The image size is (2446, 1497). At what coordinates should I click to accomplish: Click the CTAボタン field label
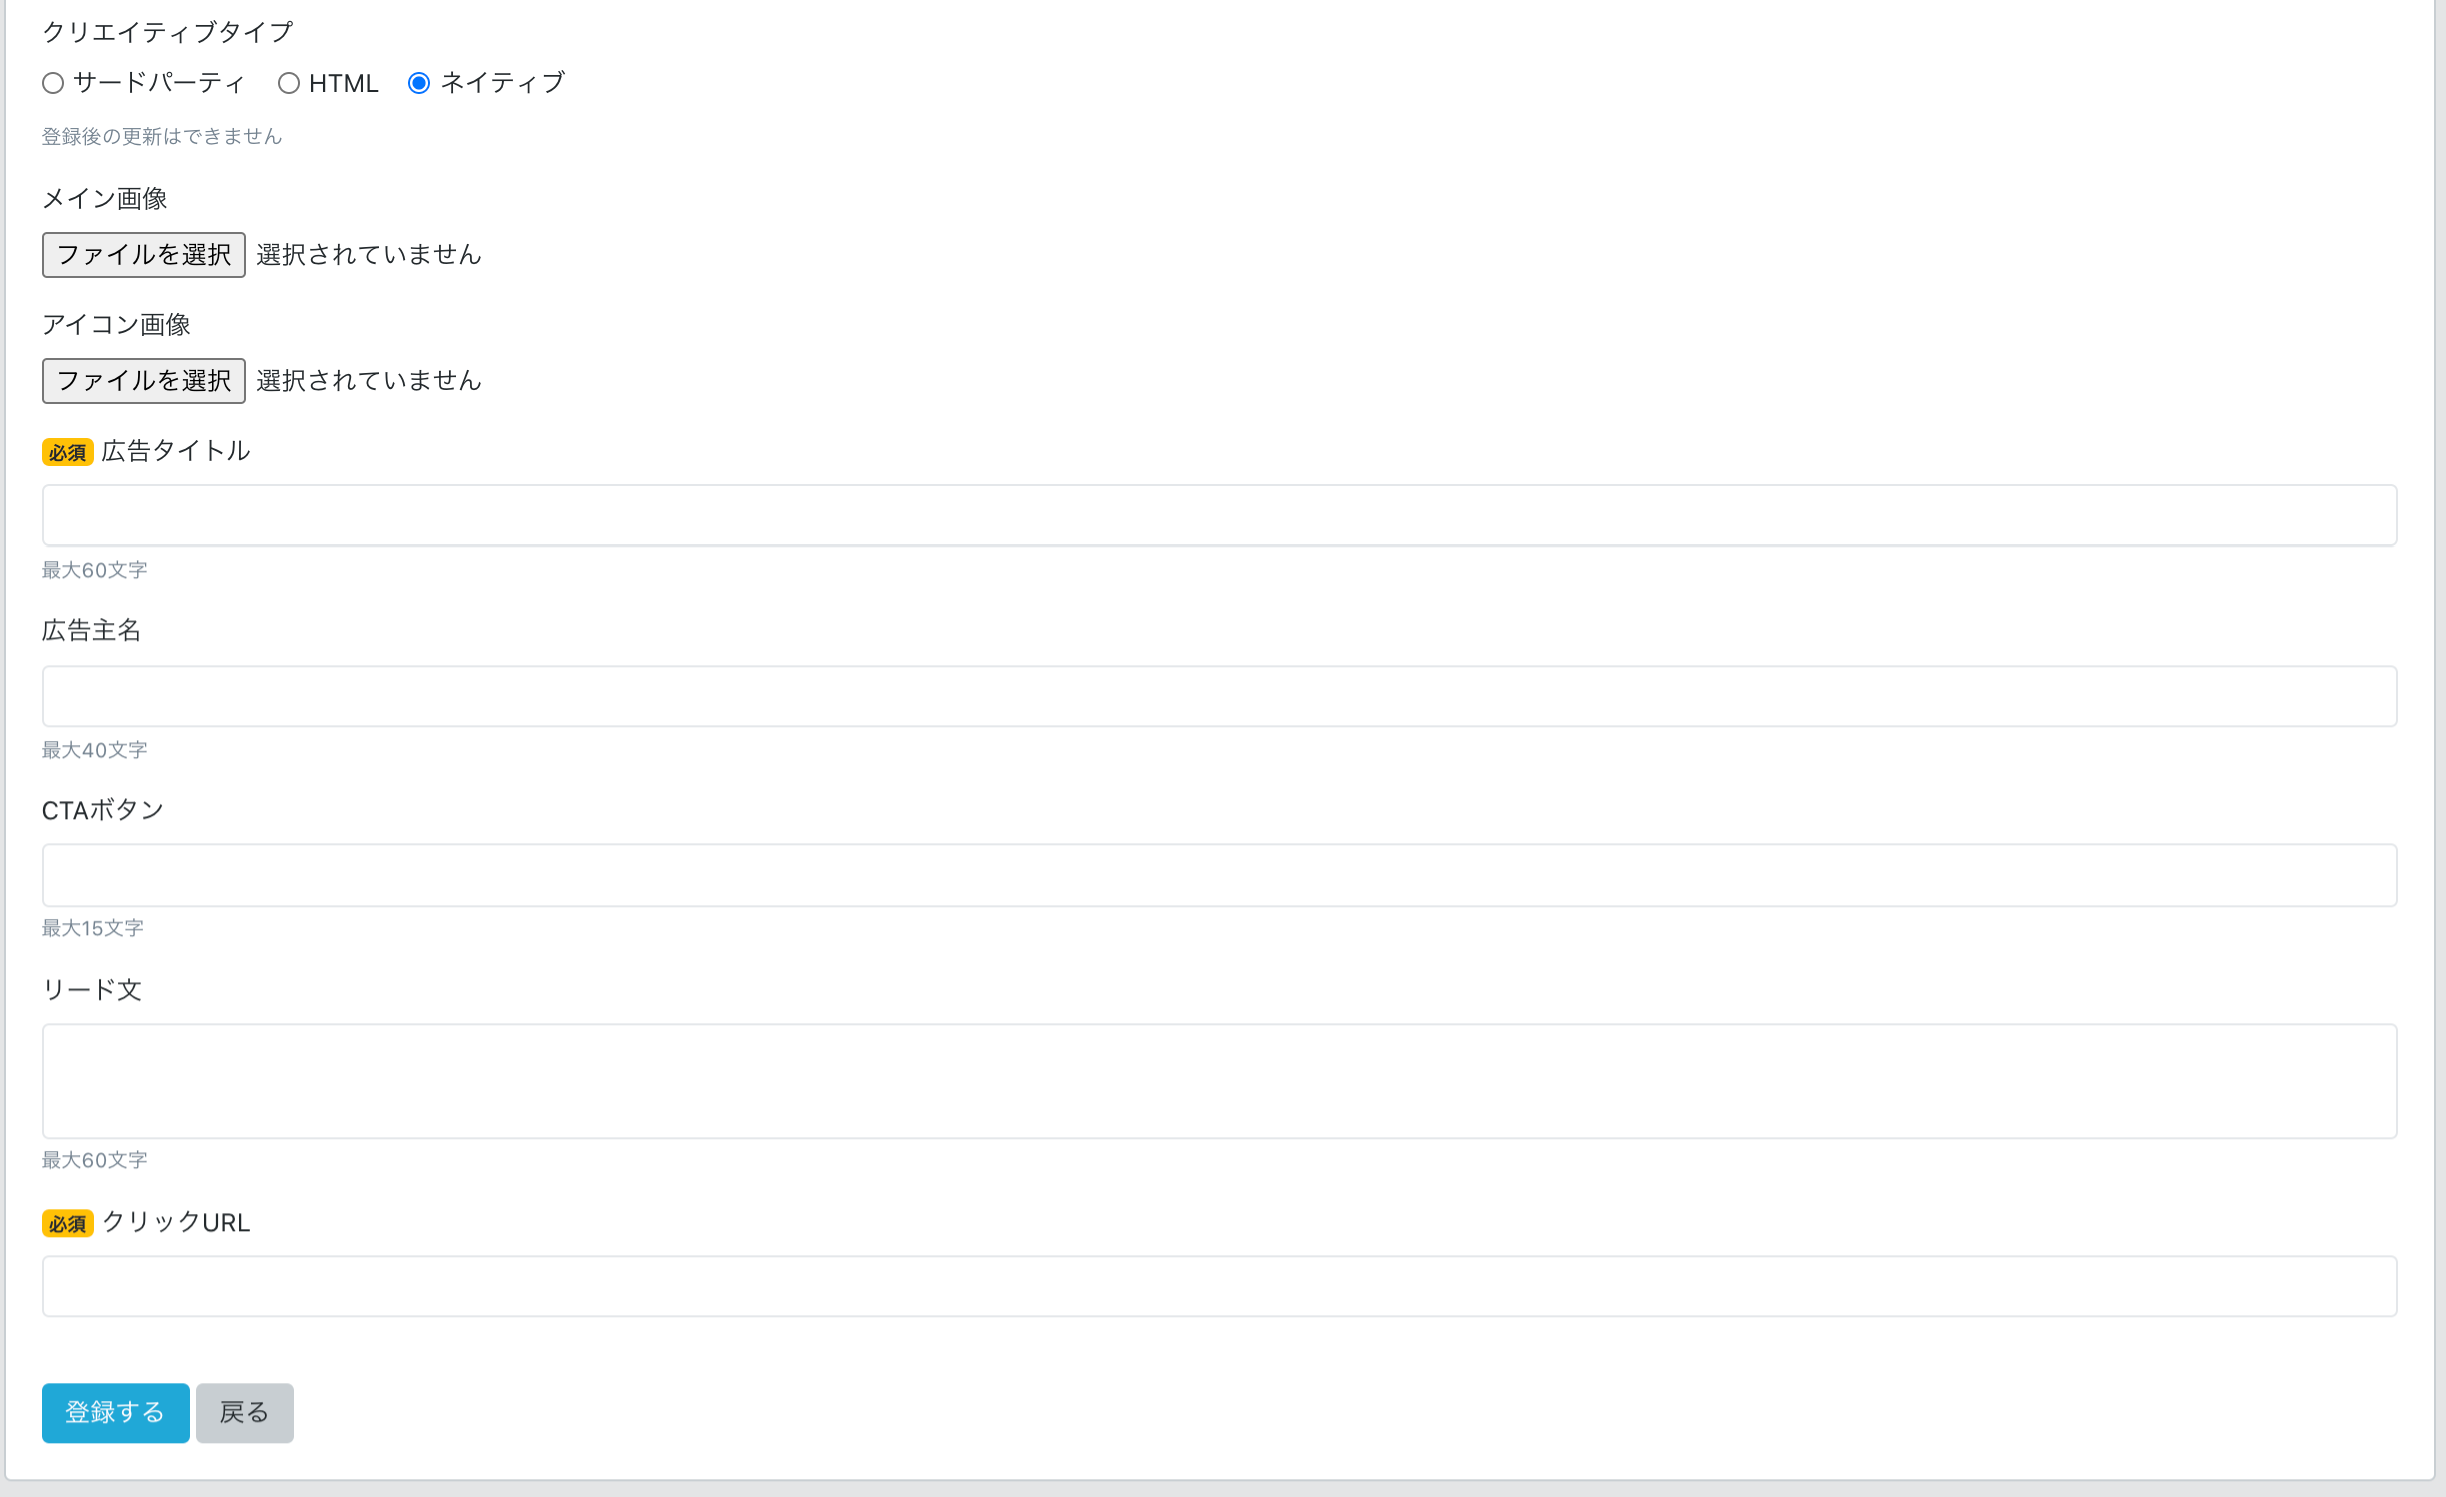(x=102, y=810)
